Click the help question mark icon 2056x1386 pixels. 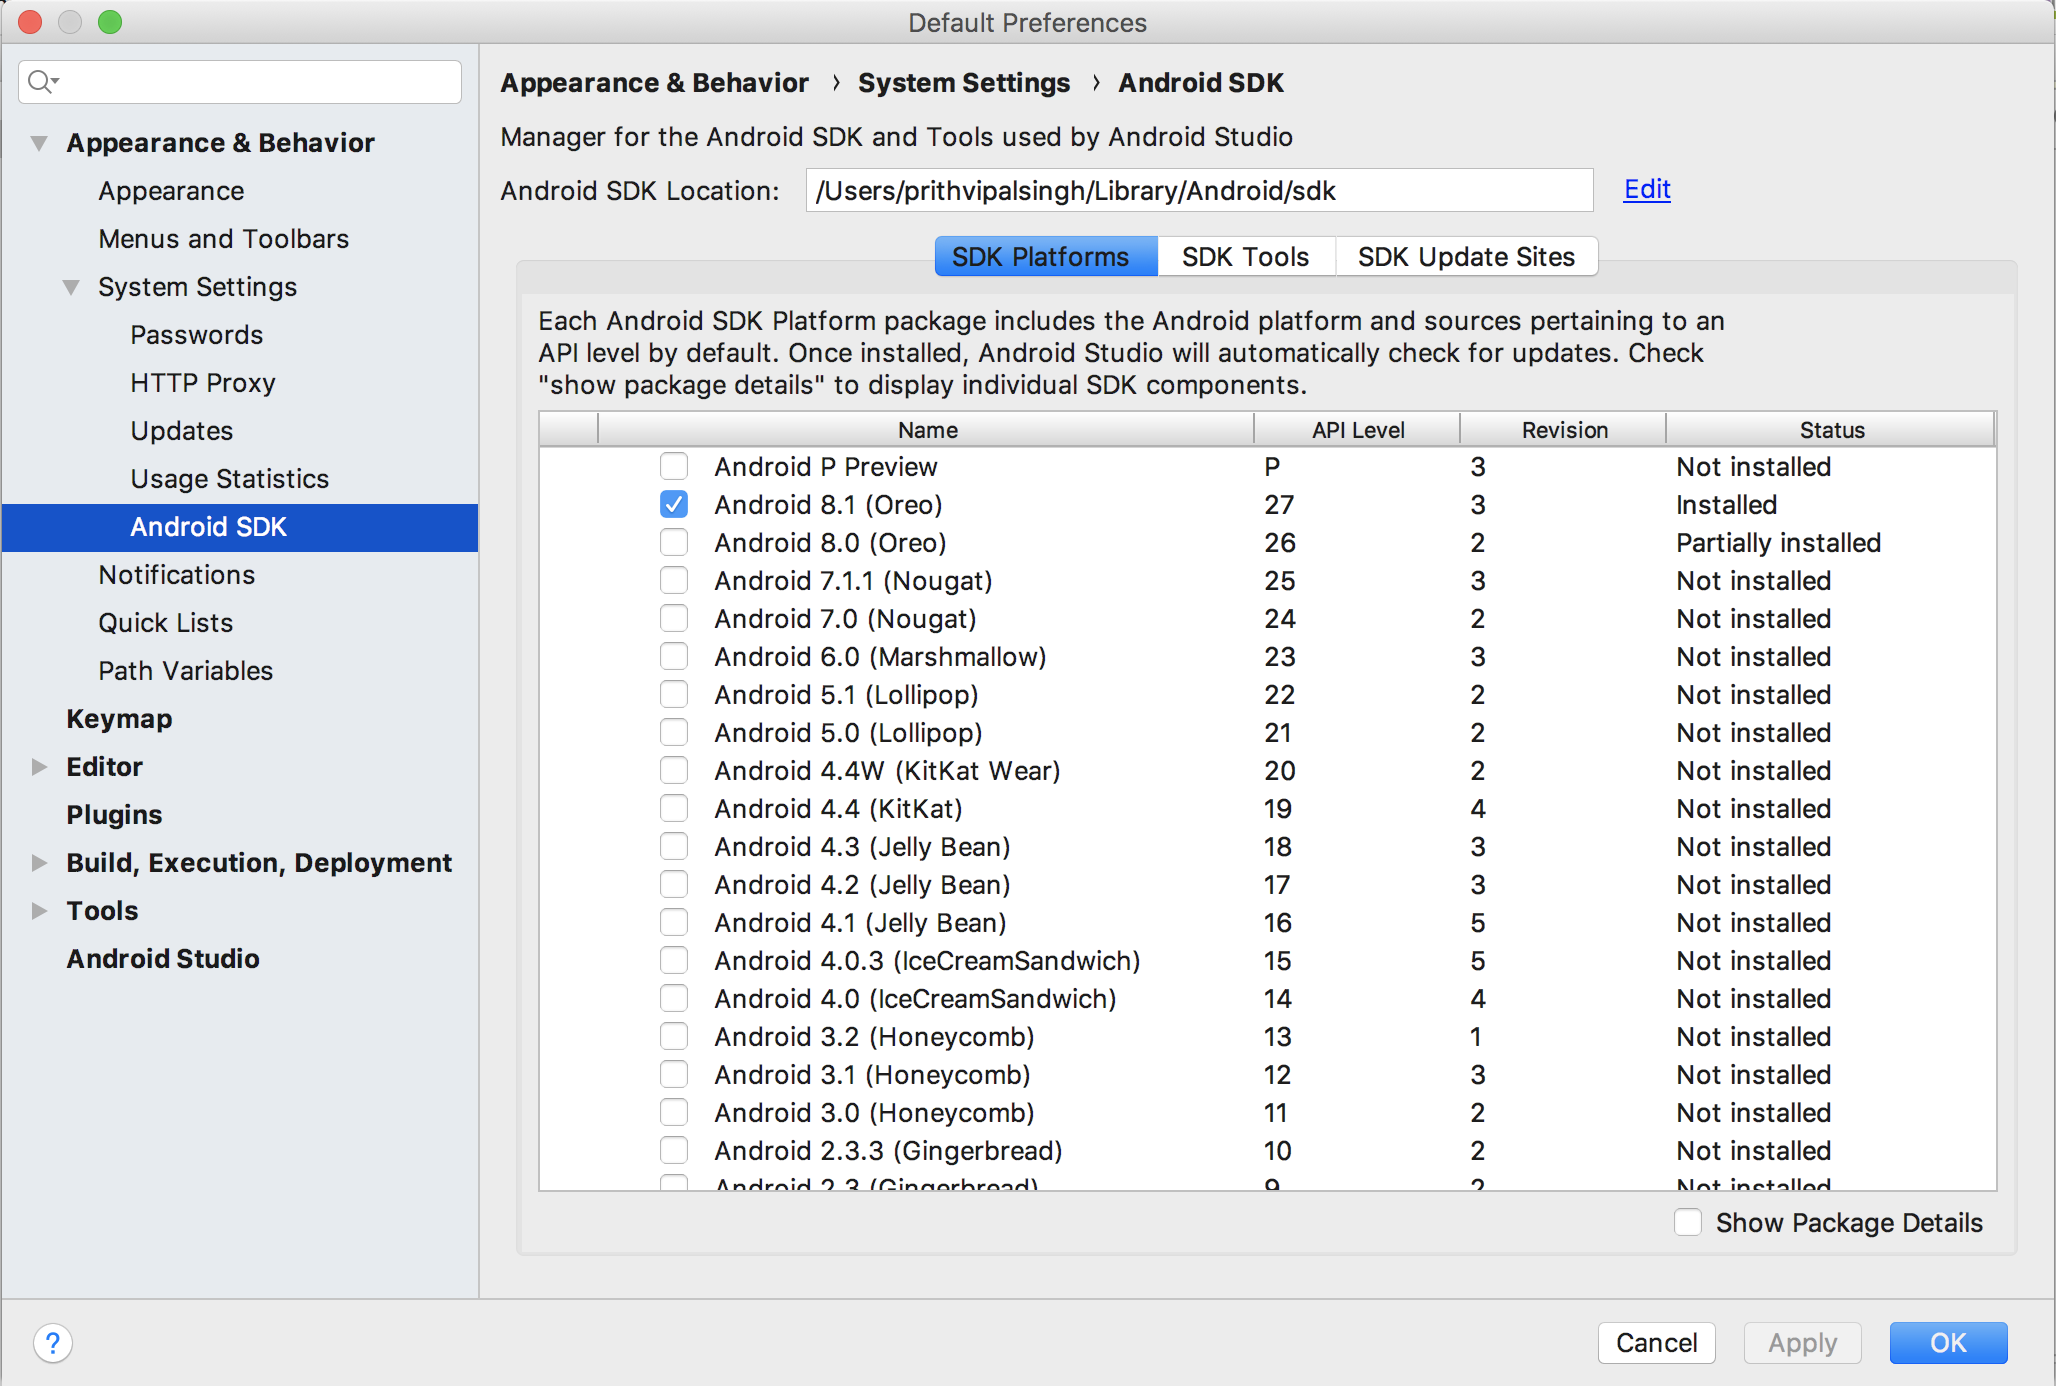(53, 1343)
